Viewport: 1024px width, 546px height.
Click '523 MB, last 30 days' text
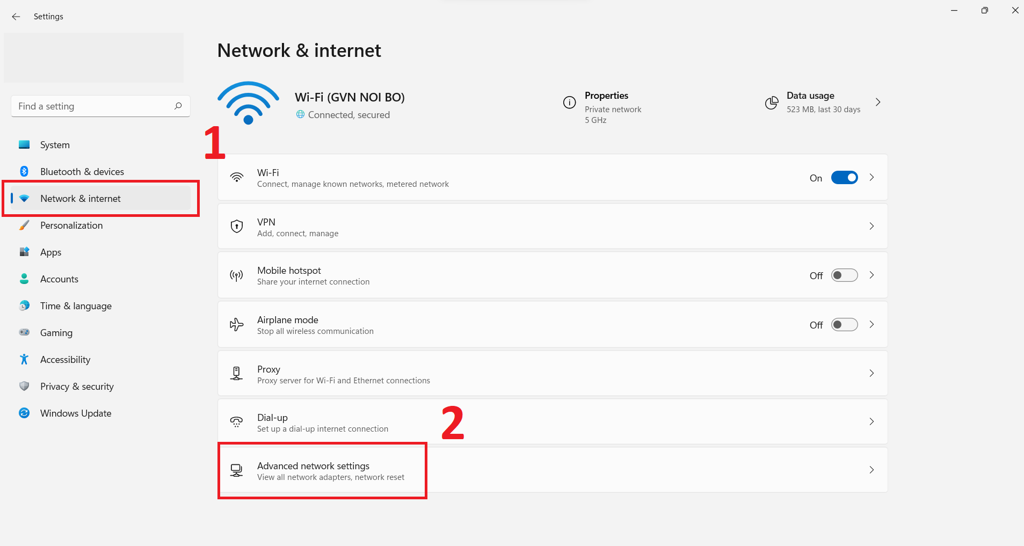[x=823, y=110]
